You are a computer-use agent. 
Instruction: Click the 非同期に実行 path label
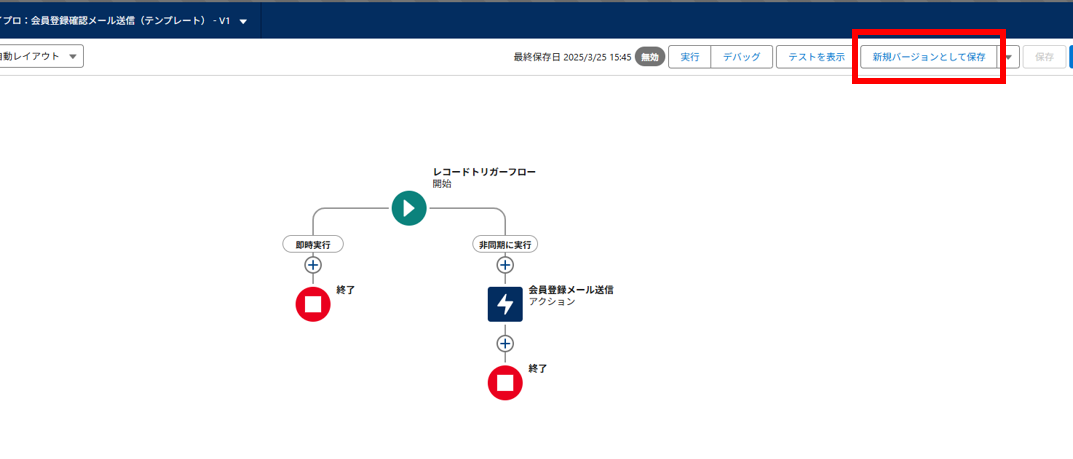click(x=505, y=244)
